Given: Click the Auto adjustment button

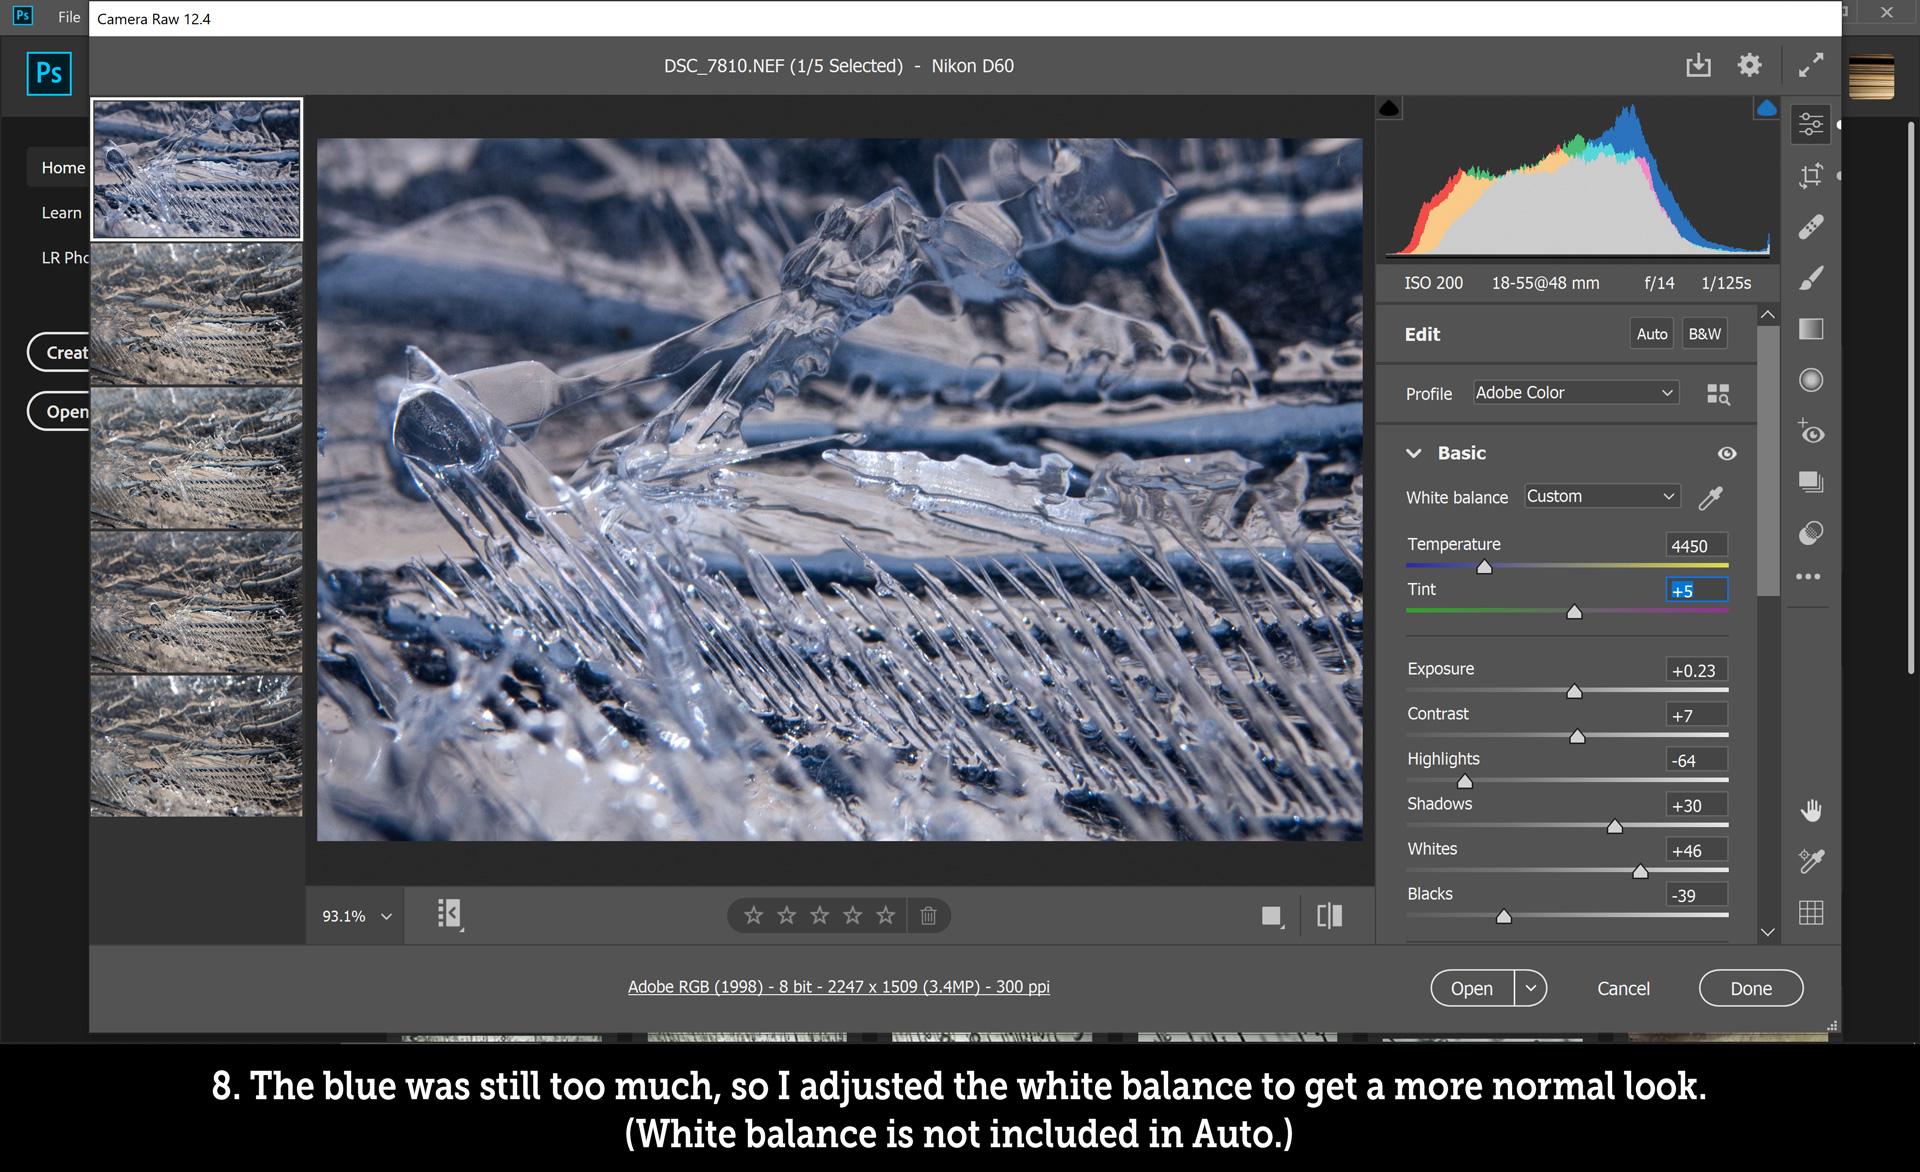Looking at the screenshot, I should tap(1651, 333).
